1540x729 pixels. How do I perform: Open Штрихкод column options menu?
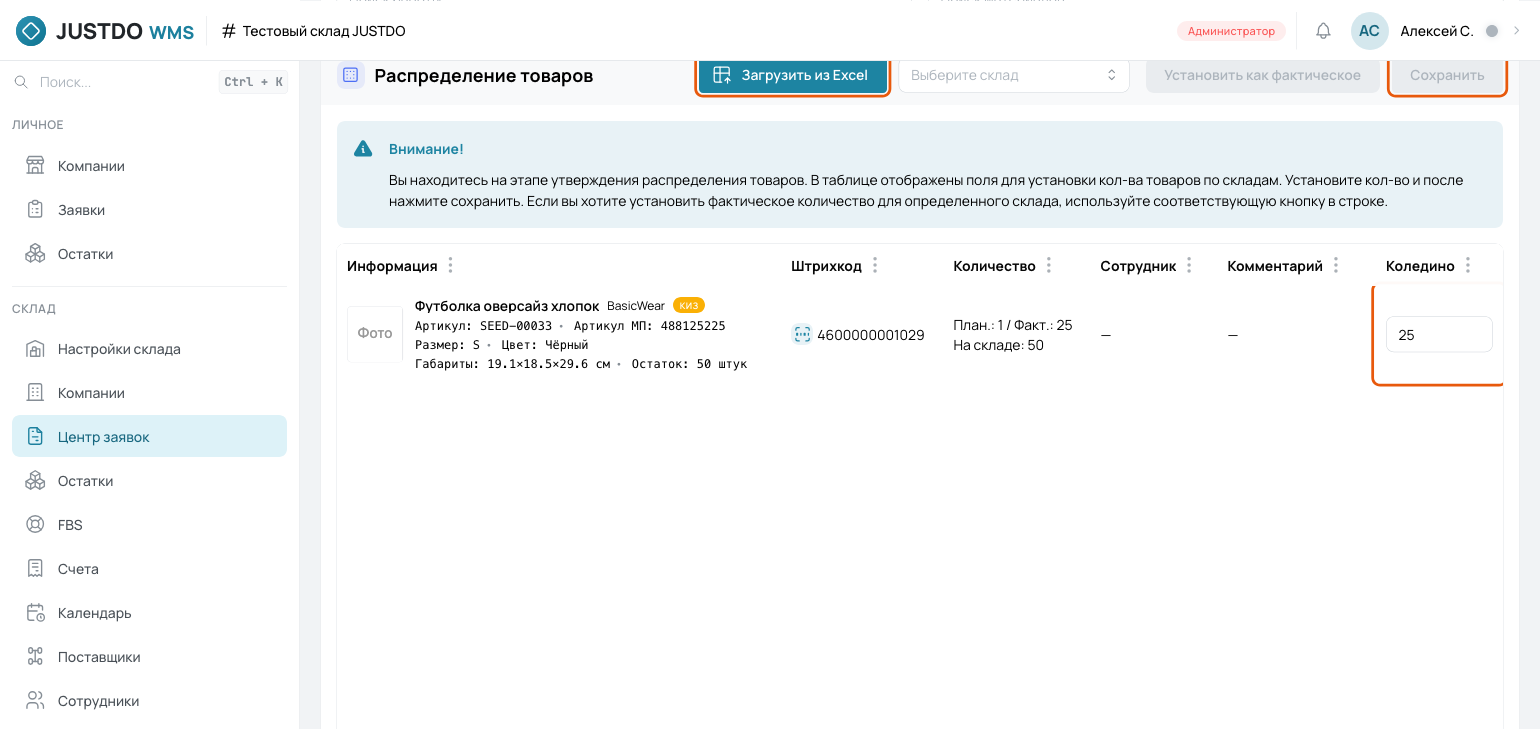[x=875, y=265]
